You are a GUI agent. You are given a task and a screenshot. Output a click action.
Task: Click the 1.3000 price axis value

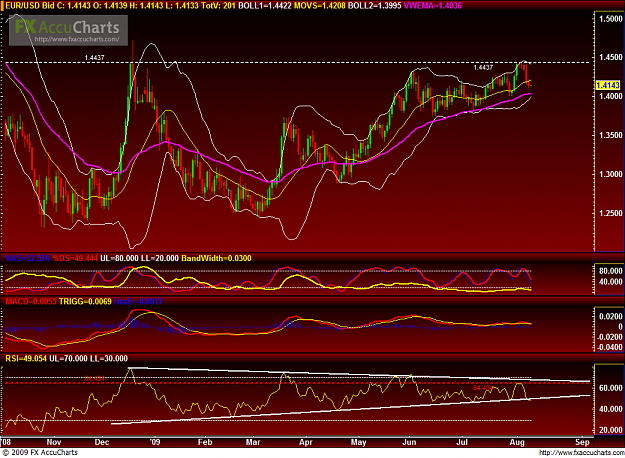611,174
